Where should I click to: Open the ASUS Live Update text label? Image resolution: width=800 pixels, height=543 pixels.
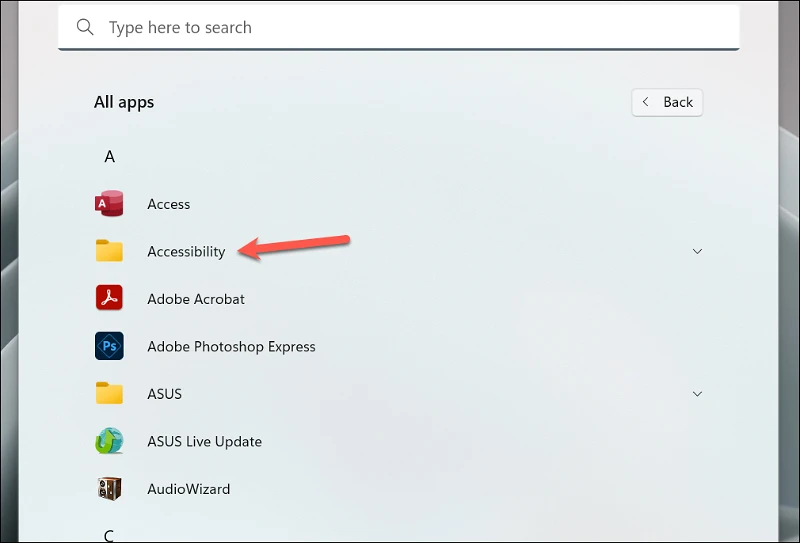coord(204,441)
